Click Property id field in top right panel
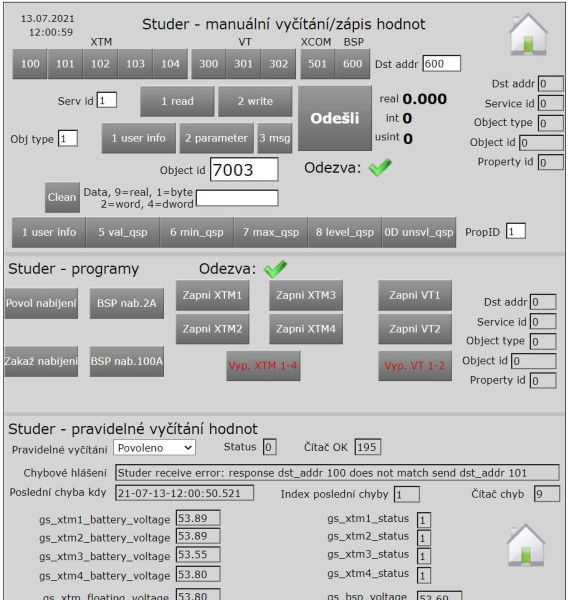 [551, 162]
